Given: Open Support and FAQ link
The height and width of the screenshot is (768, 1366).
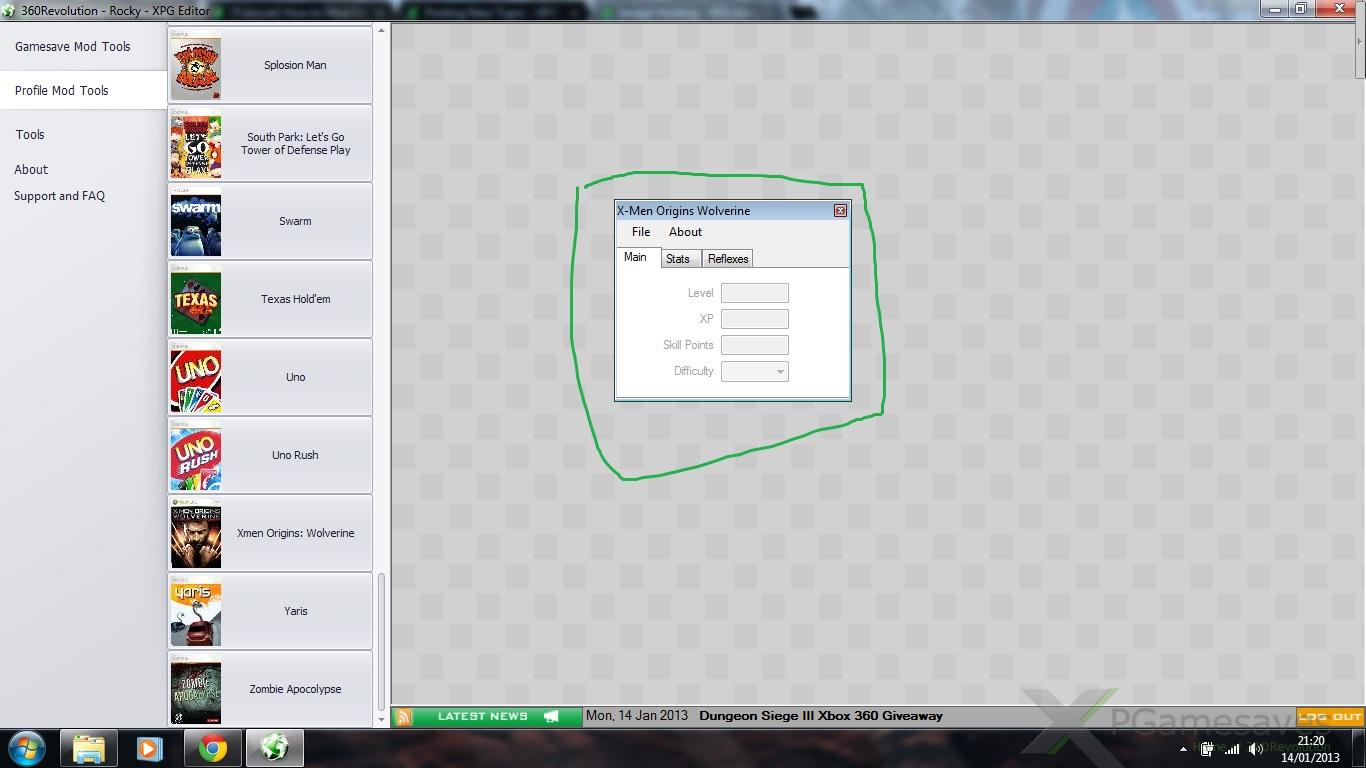Looking at the screenshot, I should click(59, 196).
